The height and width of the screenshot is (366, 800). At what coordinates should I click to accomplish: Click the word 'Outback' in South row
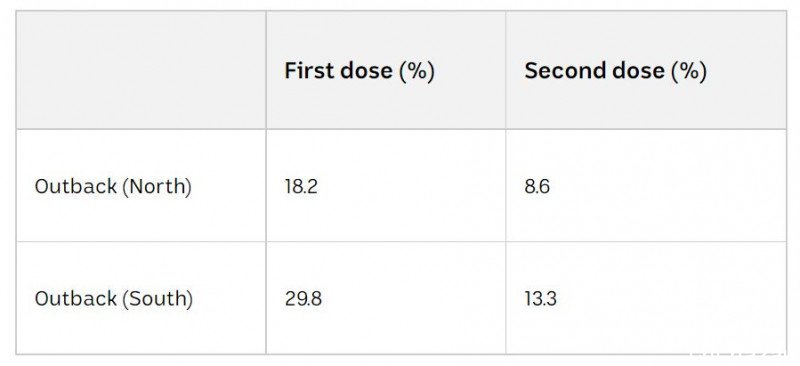[76, 299]
